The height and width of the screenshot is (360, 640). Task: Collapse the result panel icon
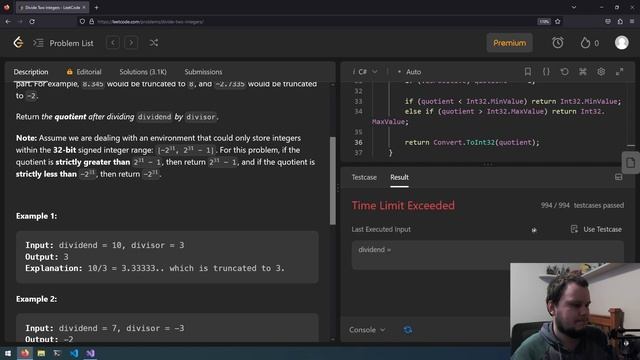[619, 177]
